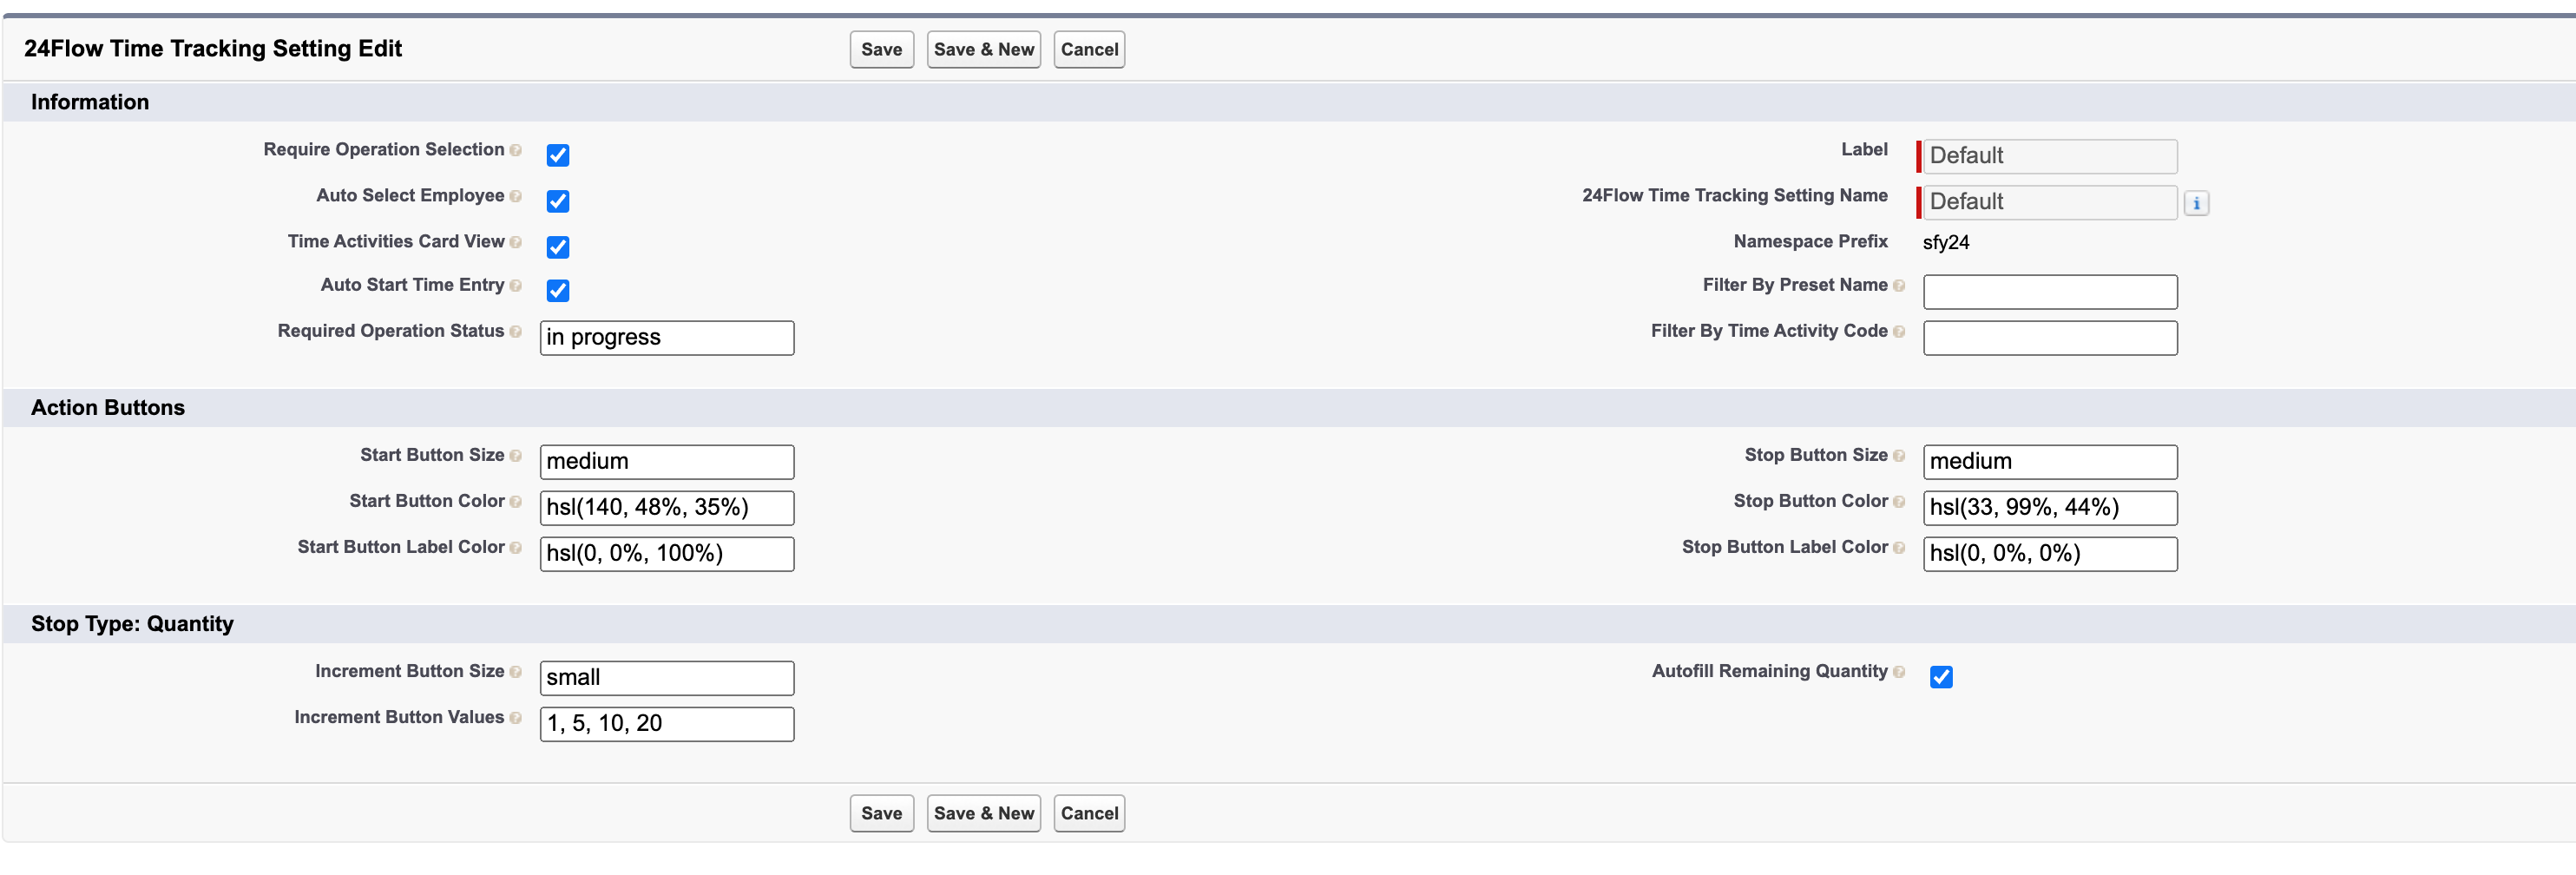This screenshot has height=875, width=2576.
Task: Click help icon beside Auto Select Employee
Action: (x=516, y=196)
